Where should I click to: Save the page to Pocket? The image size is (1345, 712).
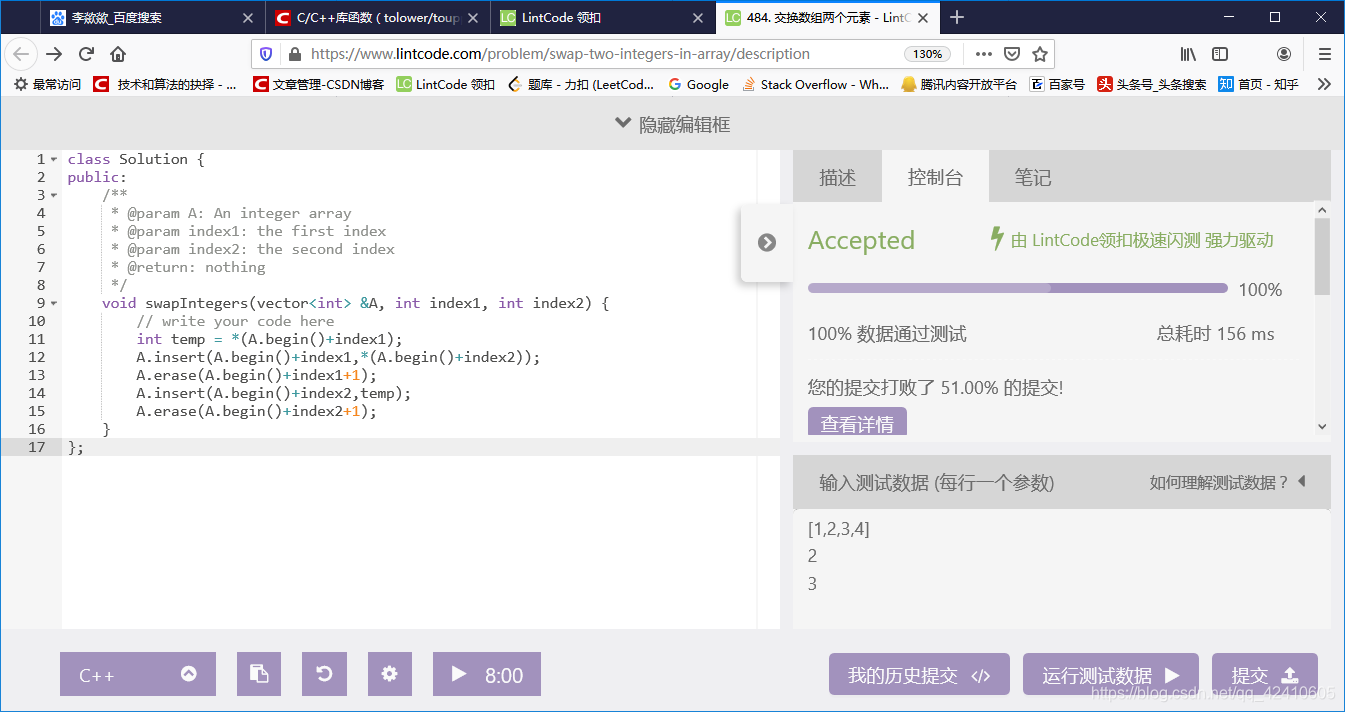click(1012, 55)
